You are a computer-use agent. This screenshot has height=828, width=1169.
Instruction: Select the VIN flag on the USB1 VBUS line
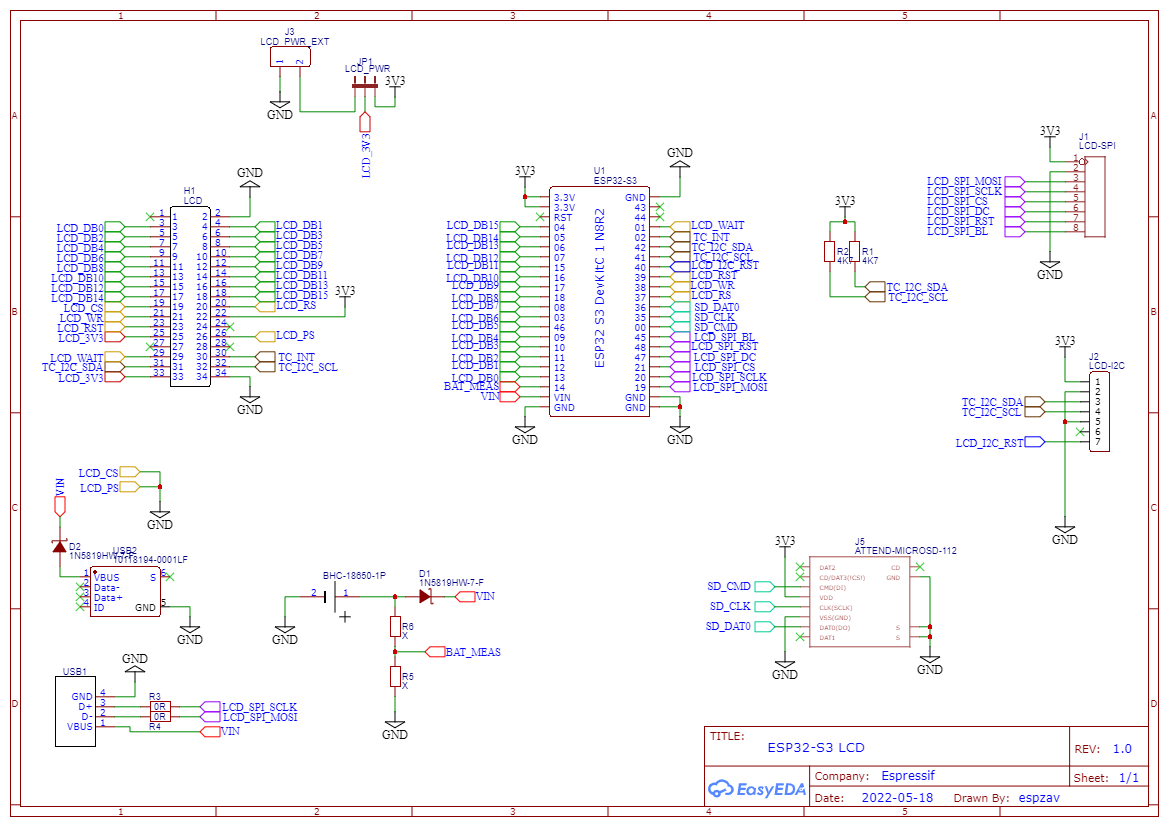[221, 732]
